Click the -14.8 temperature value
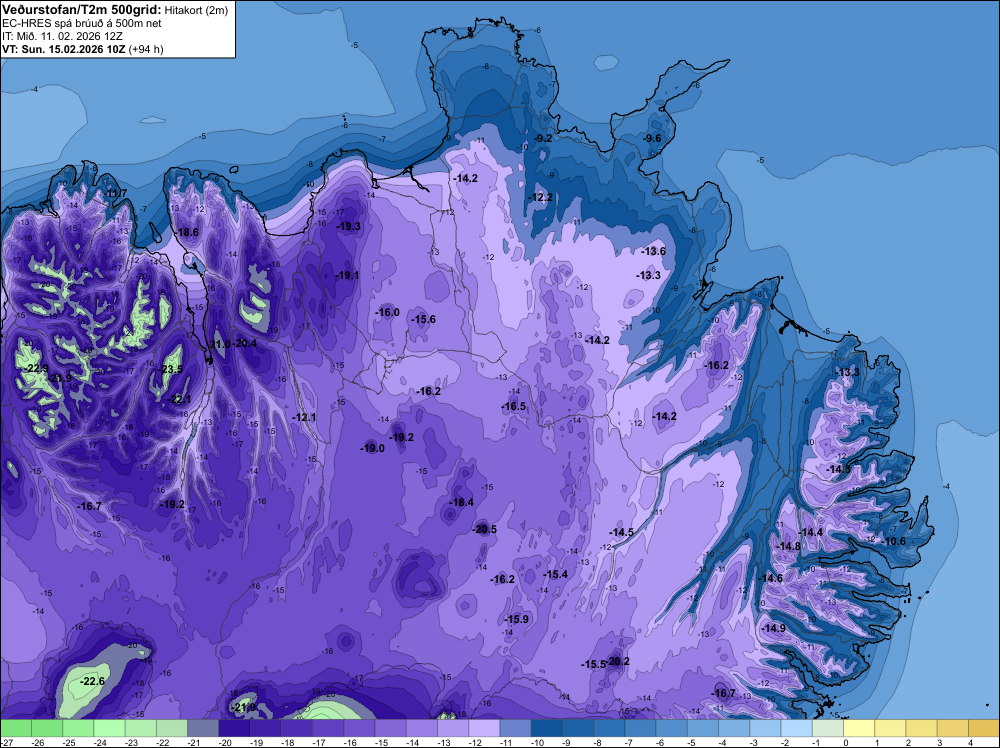The image size is (1000, 748). tap(789, 546)
